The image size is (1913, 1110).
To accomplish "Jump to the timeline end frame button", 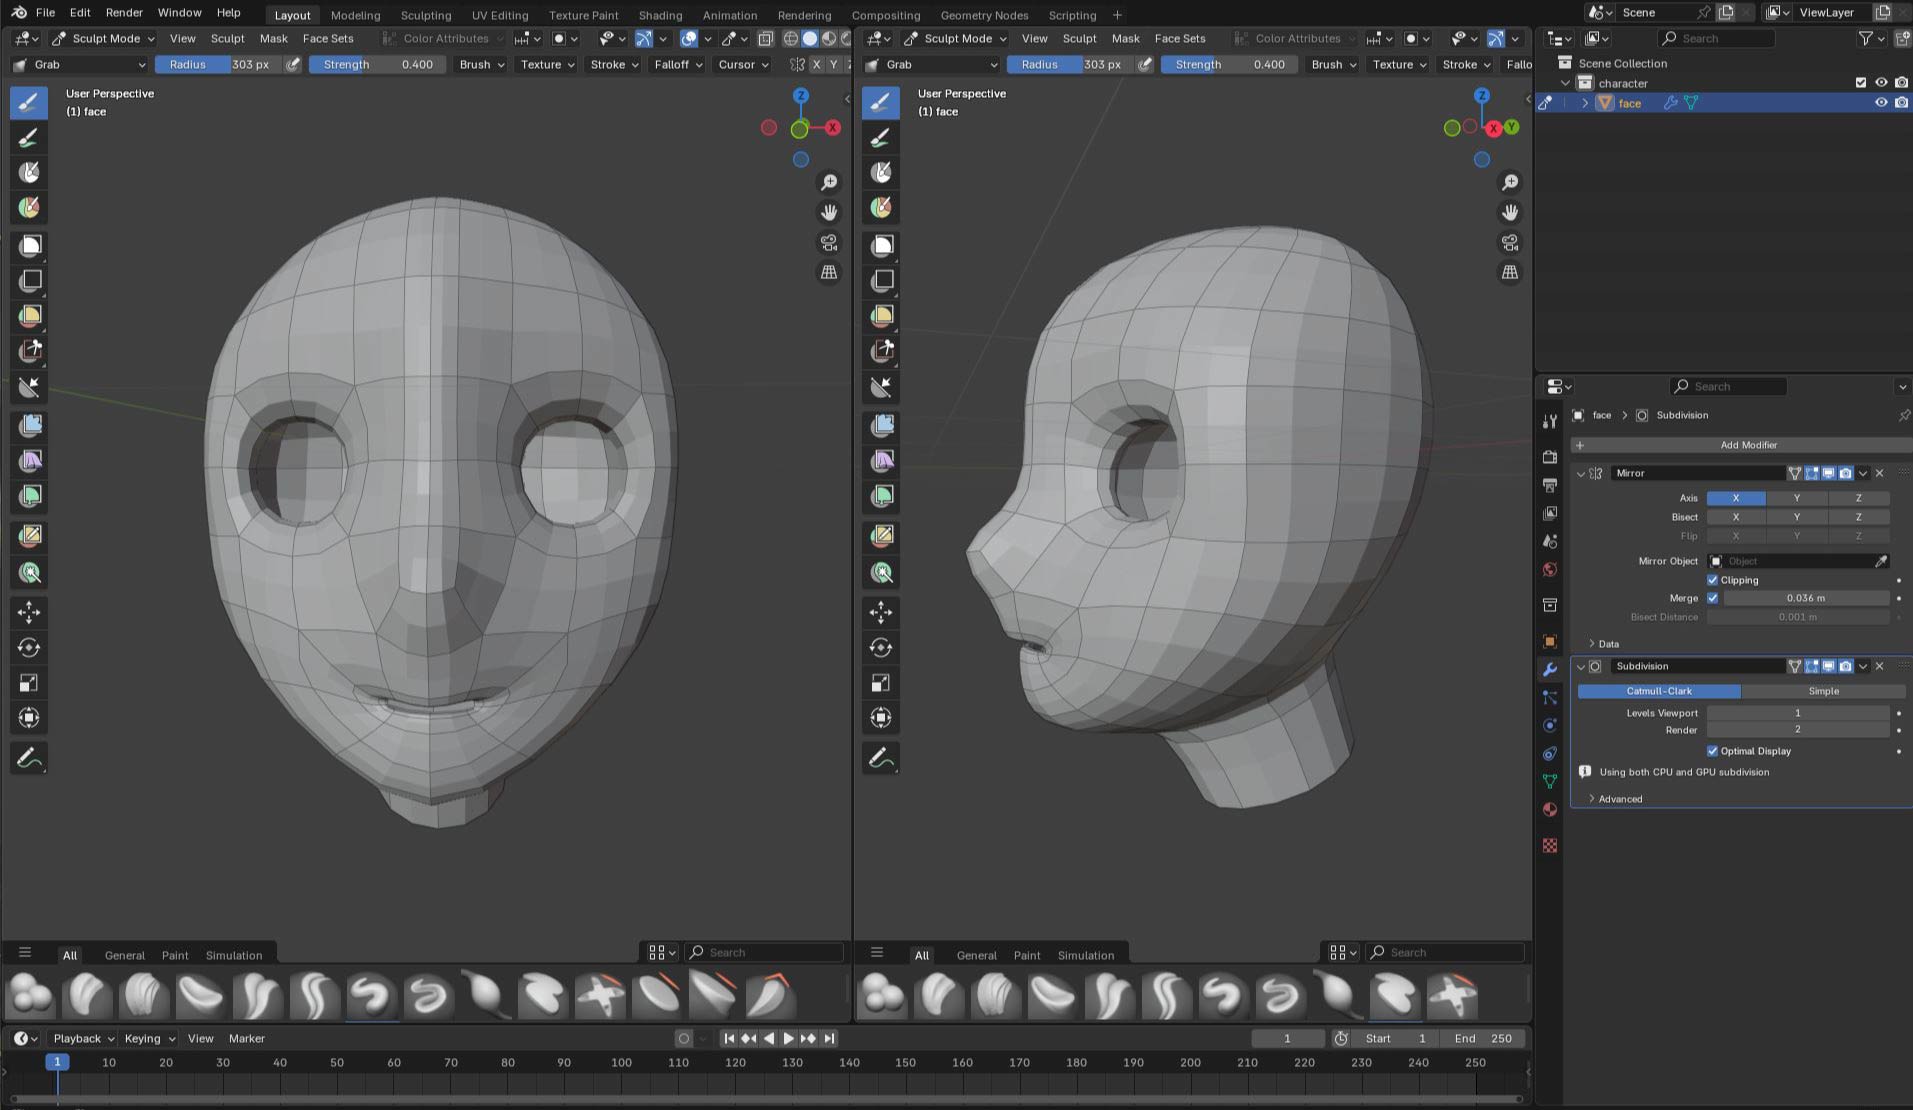I will pyautogui.click(x=829, y=1038).
